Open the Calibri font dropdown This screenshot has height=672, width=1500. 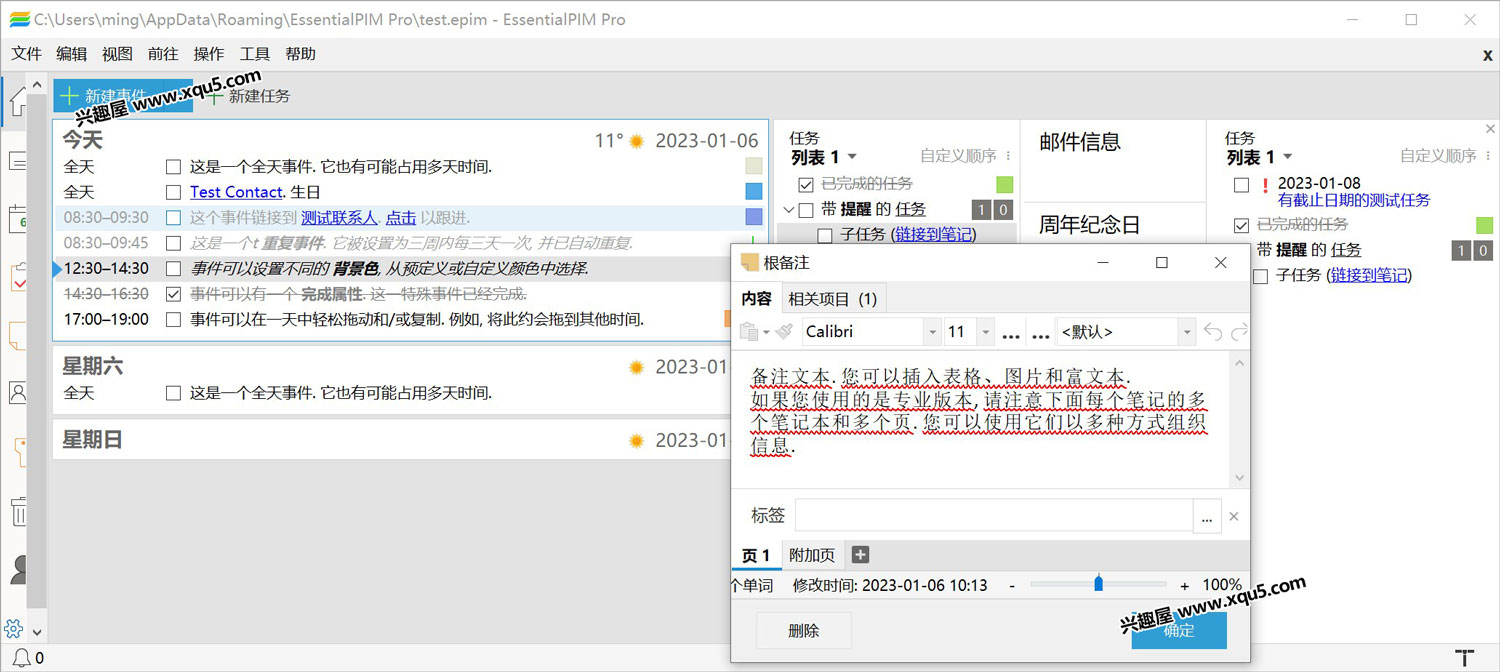[x=932, y=331]
